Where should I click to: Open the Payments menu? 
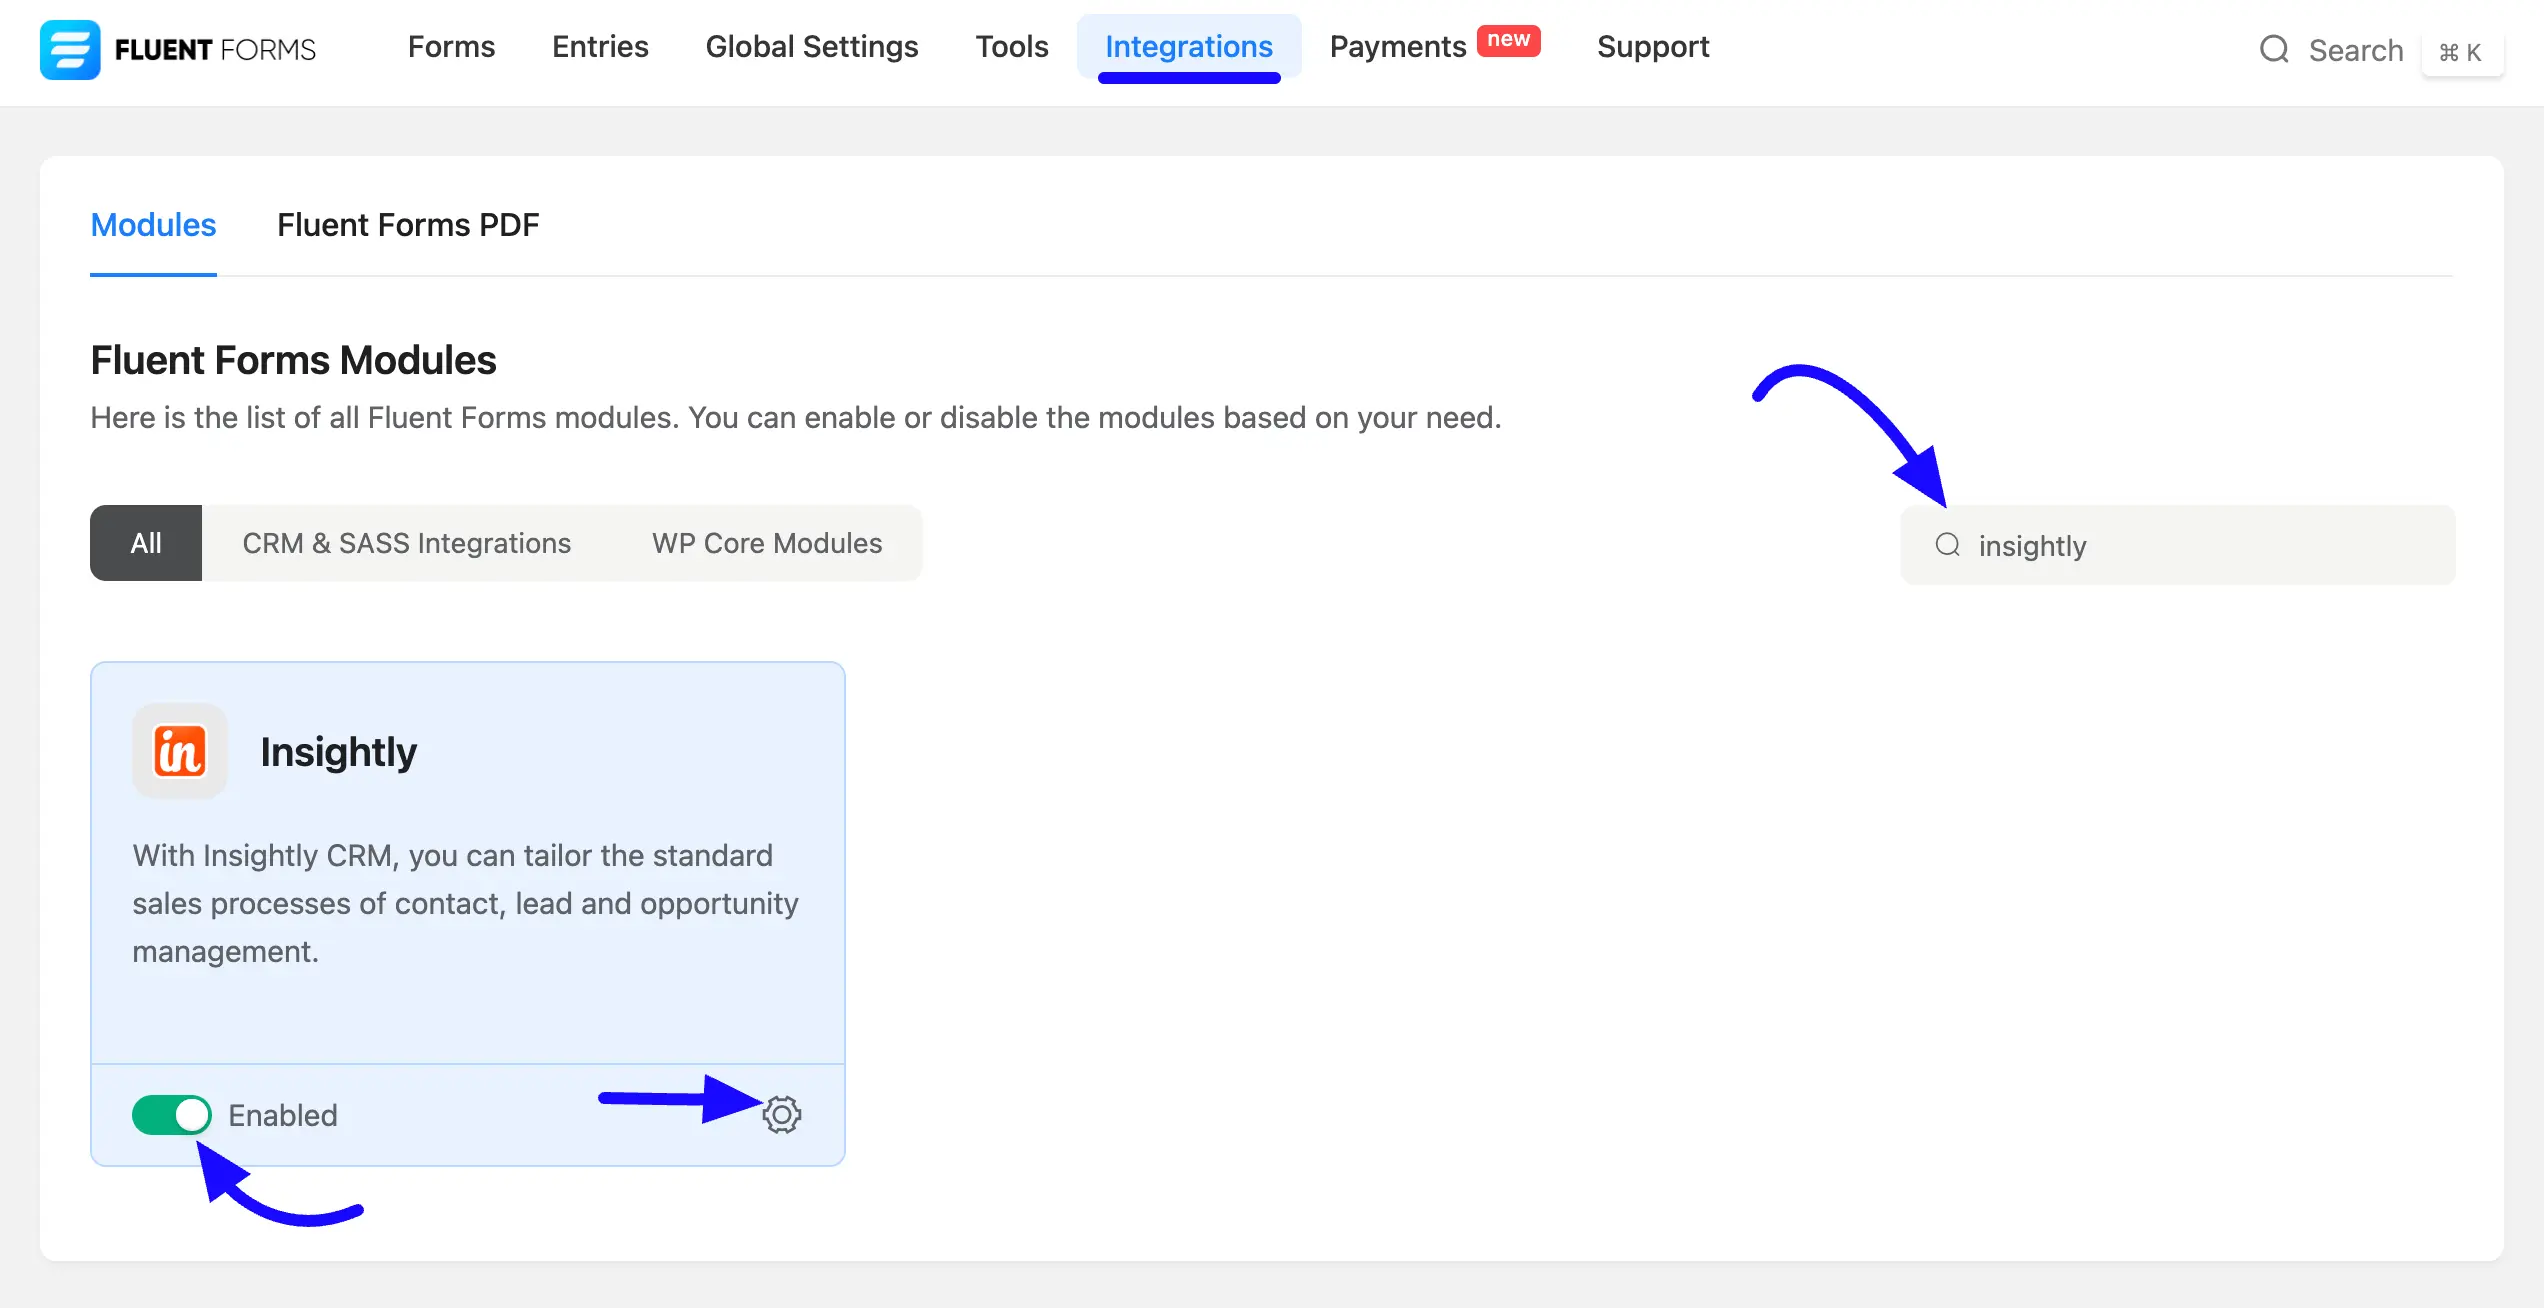1397,47
